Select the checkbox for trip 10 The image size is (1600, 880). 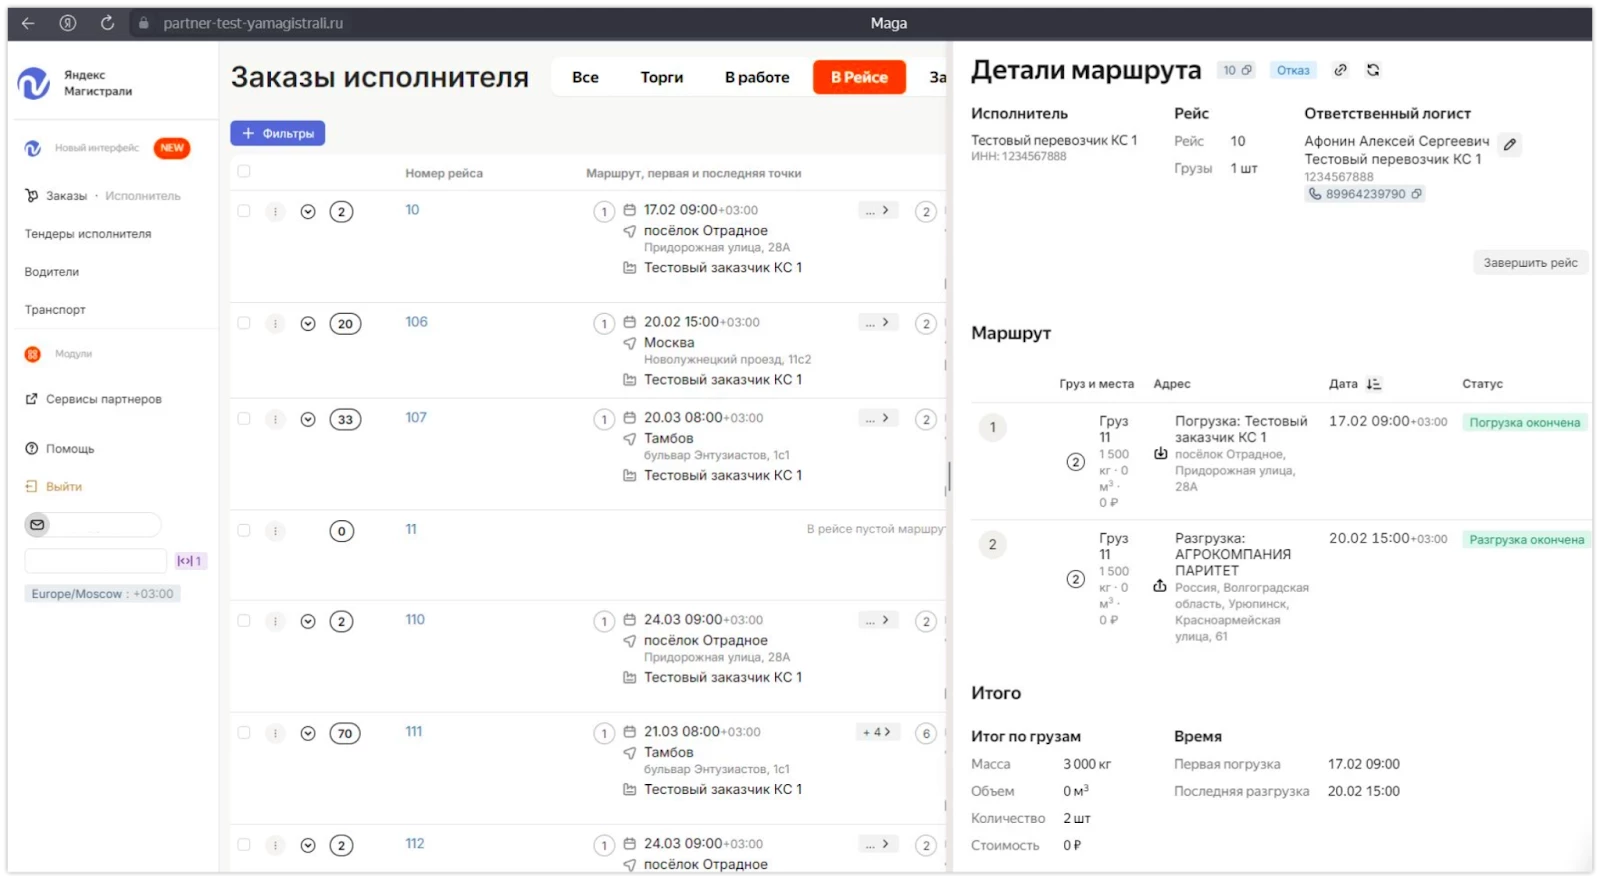244,211
